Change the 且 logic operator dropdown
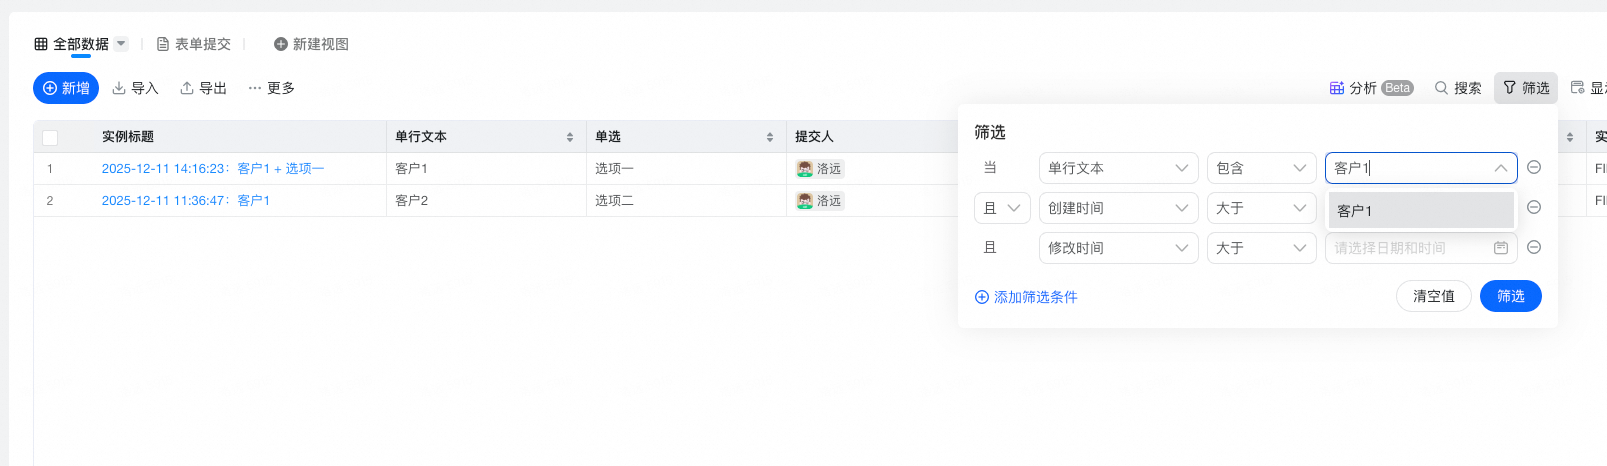This screenshot has width=1607, height=466. [1001, 208]
